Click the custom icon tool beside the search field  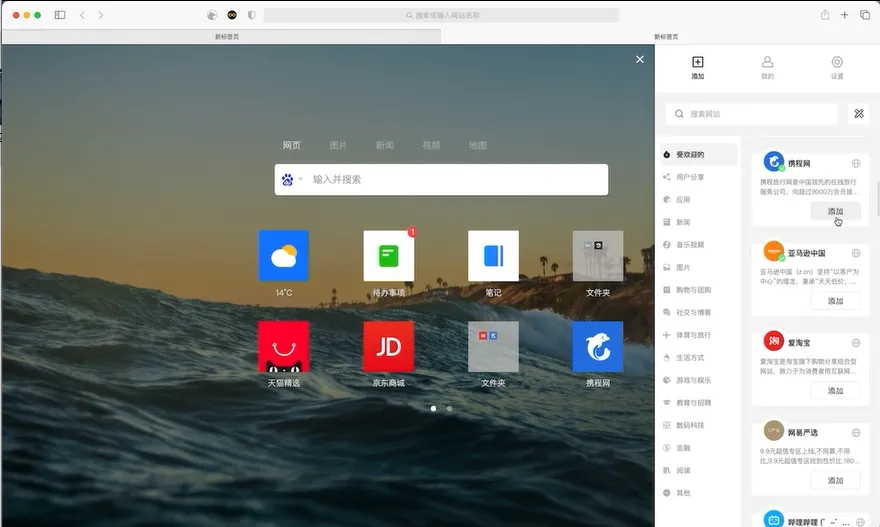[859, 114]
